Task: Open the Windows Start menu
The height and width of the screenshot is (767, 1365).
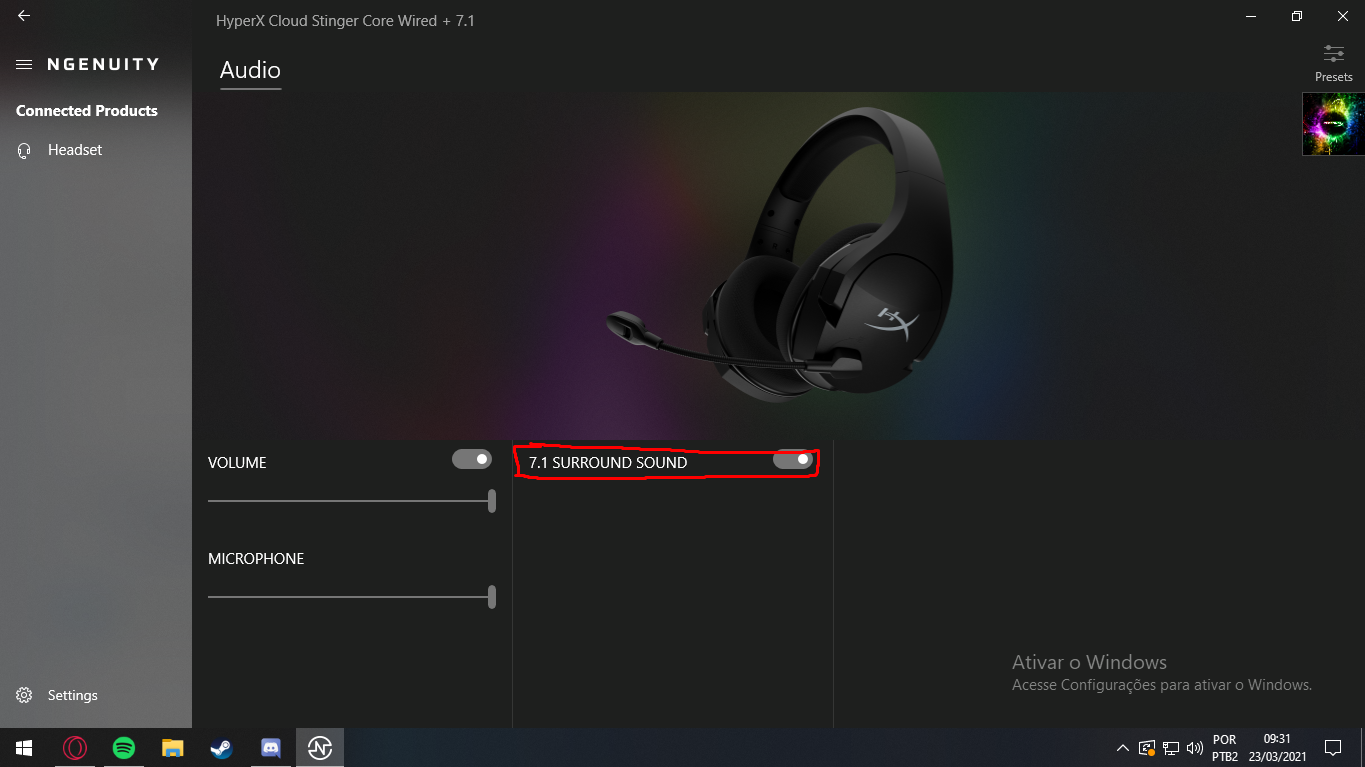Action: coord(24,748)
